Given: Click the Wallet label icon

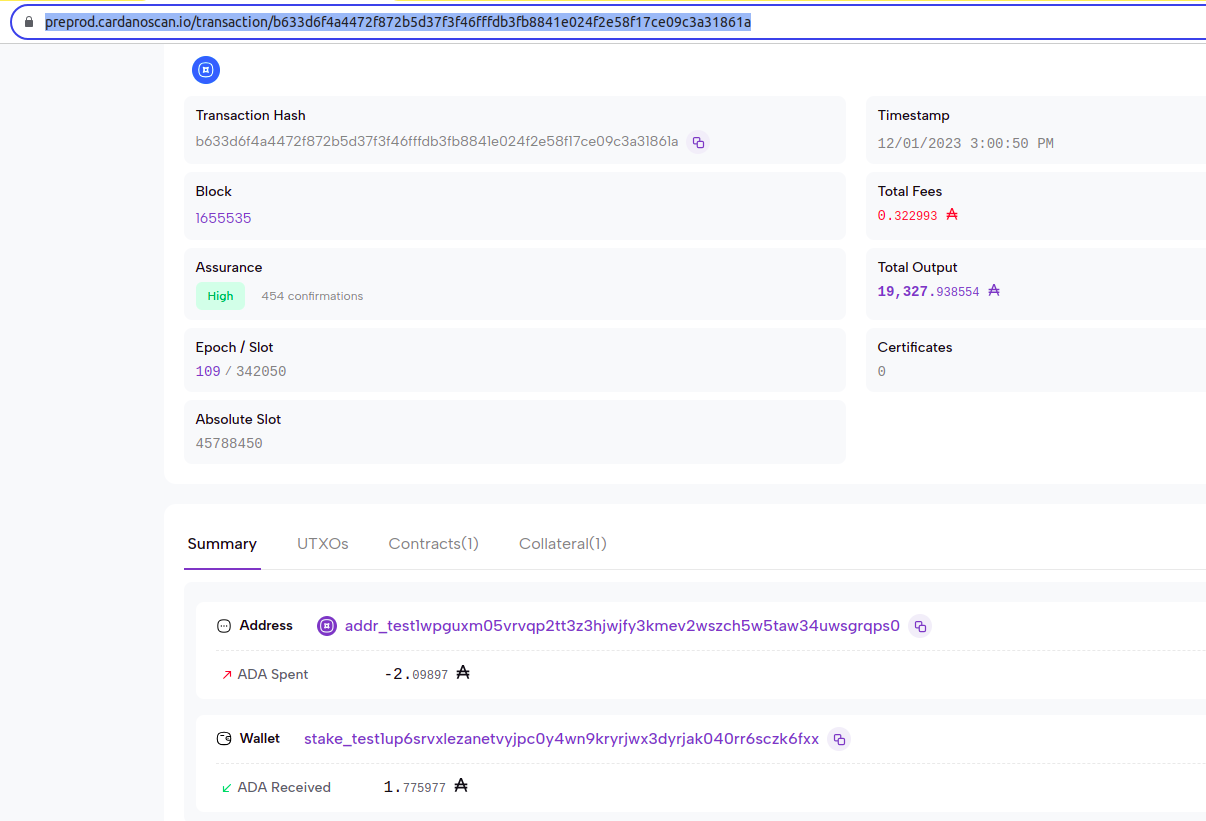Looking at the screenshot, I should click(x=224, y=739).
